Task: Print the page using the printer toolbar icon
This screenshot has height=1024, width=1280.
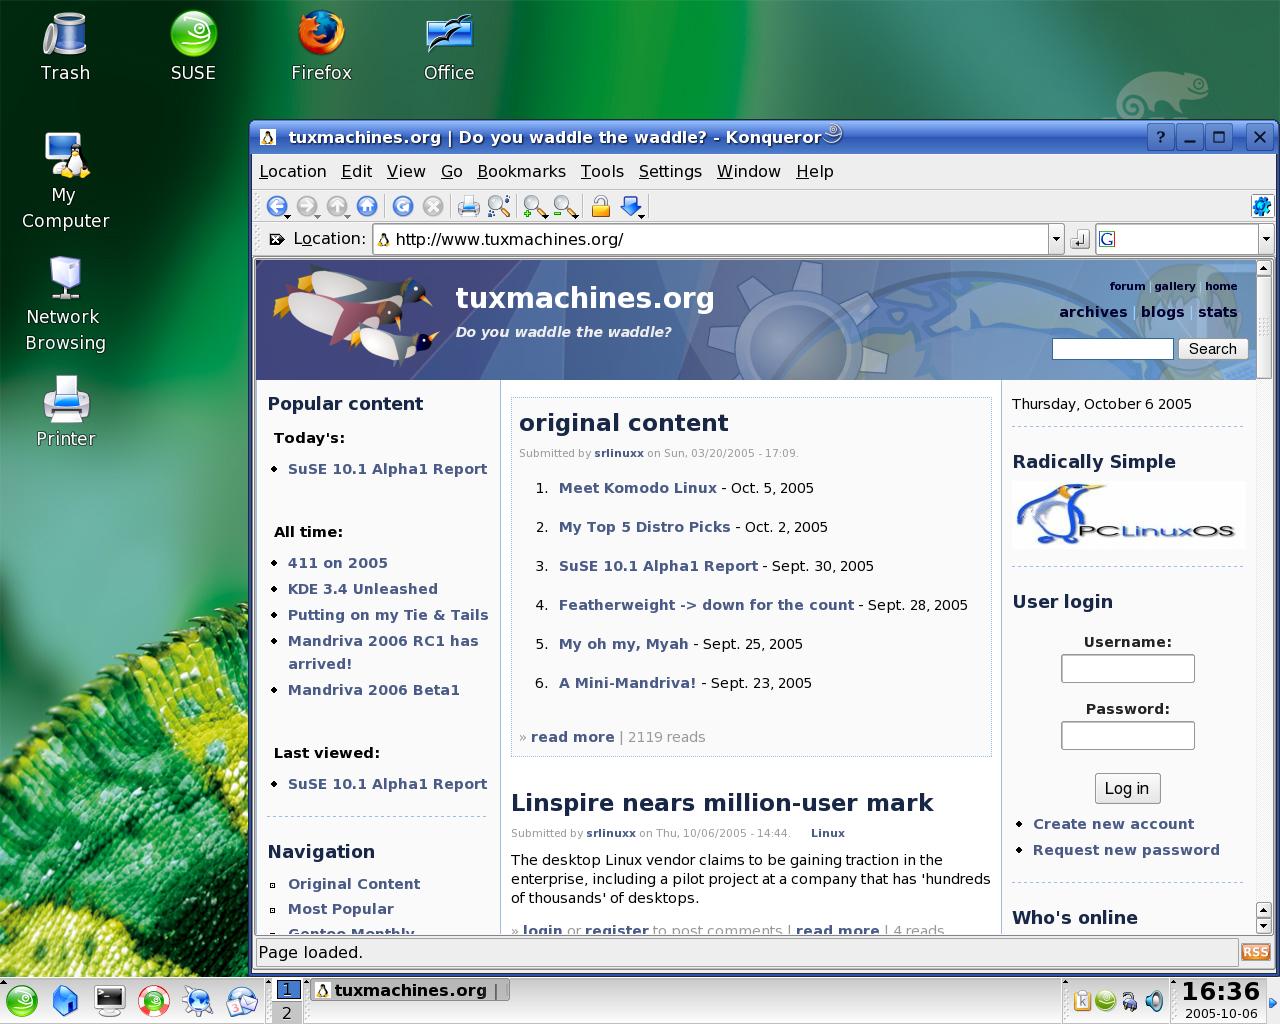Action: pos(468,206)
